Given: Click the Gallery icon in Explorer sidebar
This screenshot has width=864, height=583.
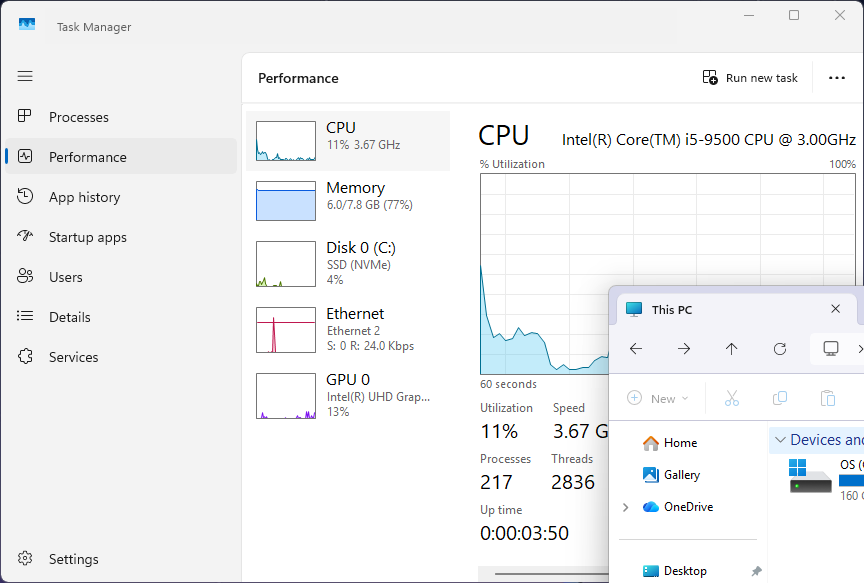Looking at the screenshot, I should coord(651,474).
